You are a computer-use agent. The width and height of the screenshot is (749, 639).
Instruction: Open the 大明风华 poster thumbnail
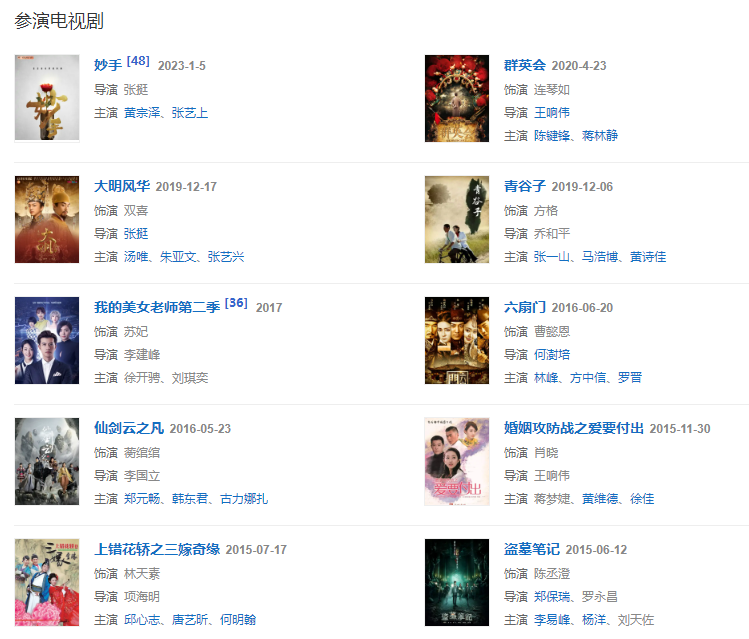click(x=47, y=219)
